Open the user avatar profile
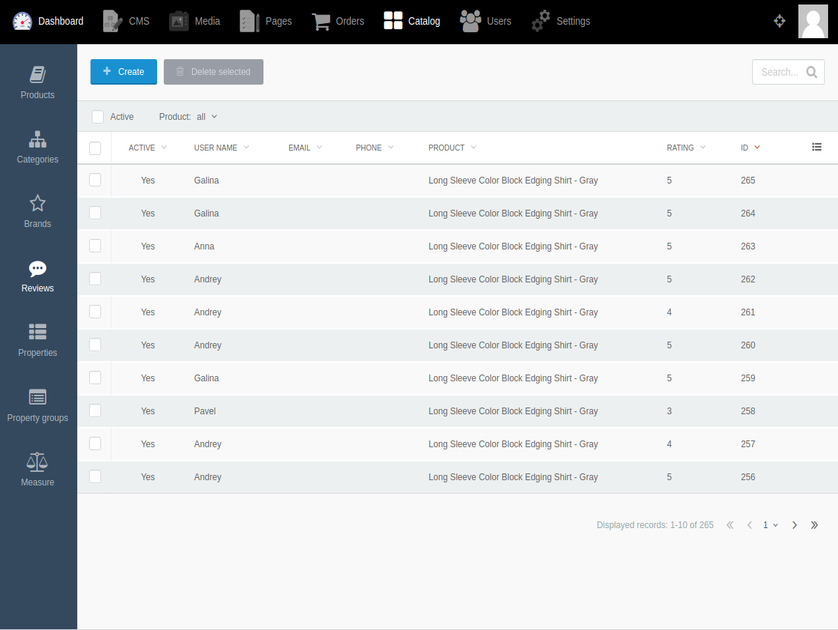The width and height of the screenshot is (838, 630). coord(813,21)
